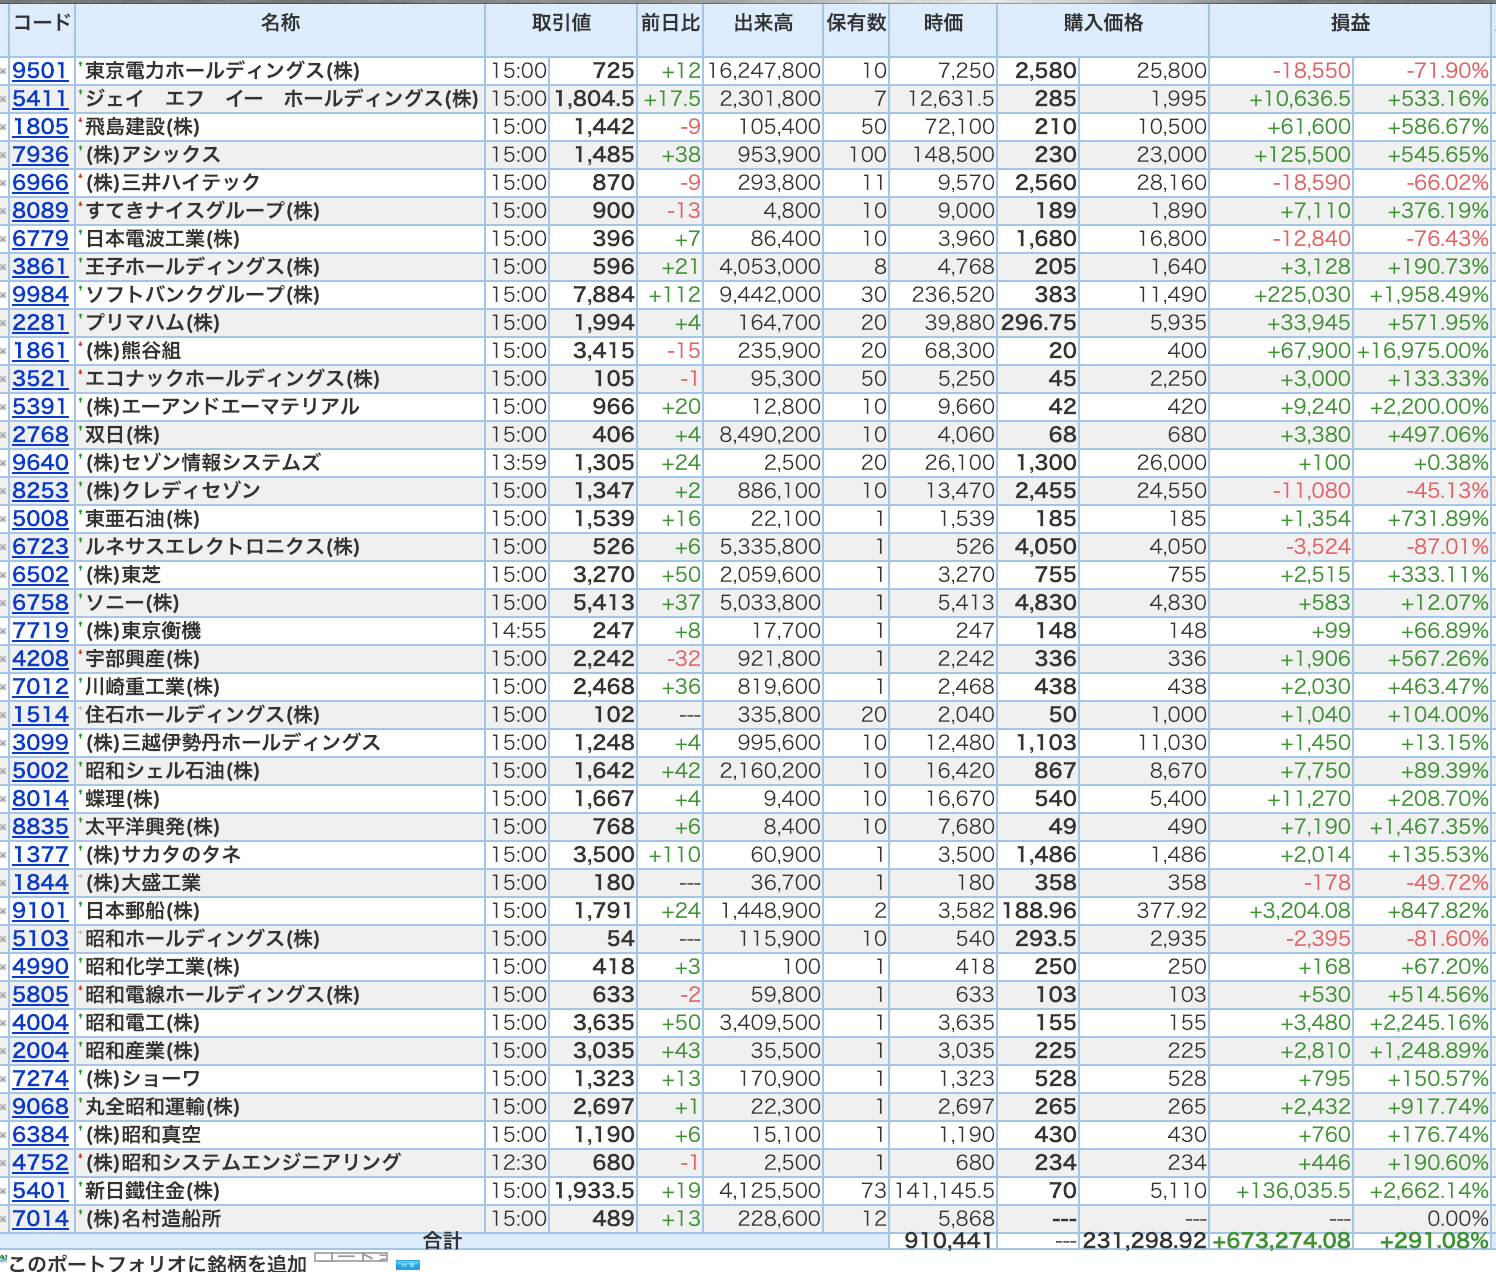Open stock code 7936 link
The image size is (1496, 1272).
click(x=40, y=155)
